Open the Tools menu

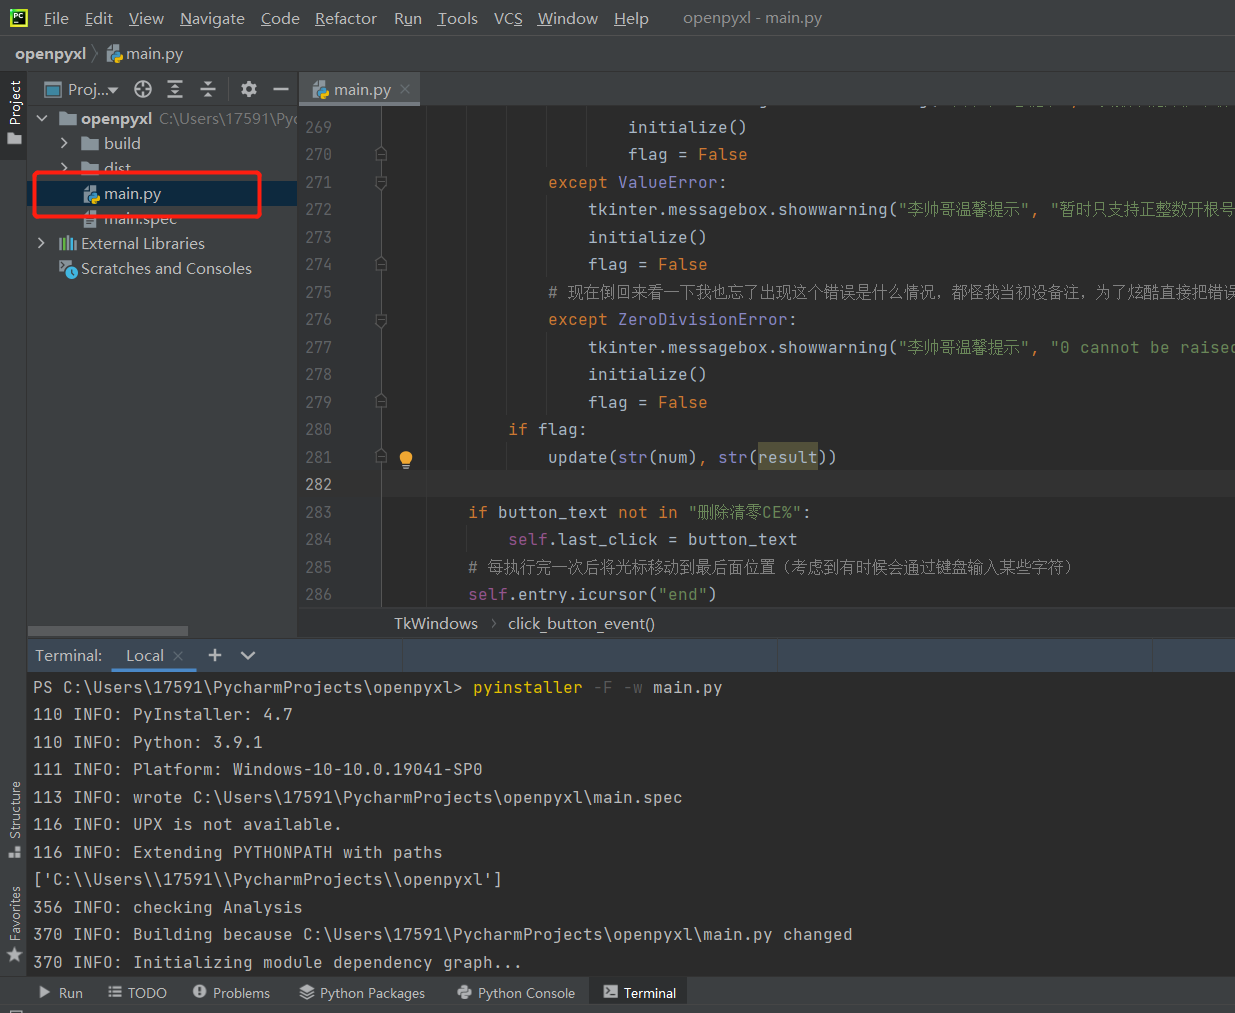coord(458,18)
